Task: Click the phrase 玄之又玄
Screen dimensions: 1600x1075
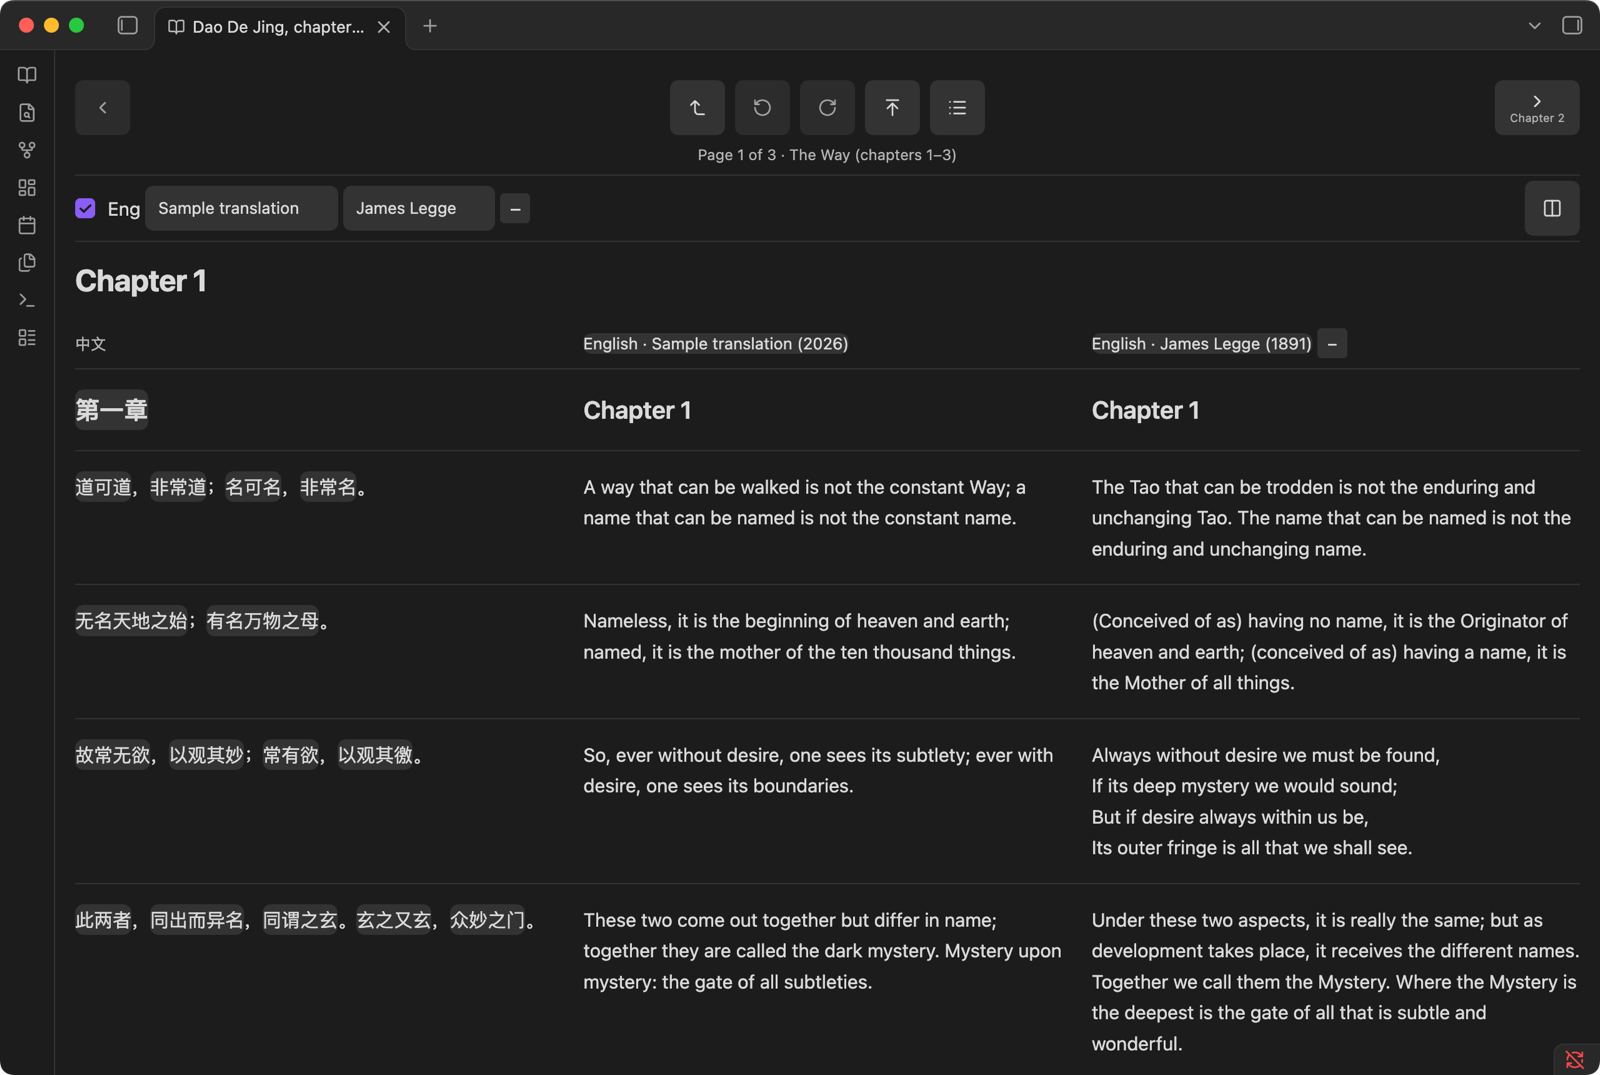Action: click(394, 920)
